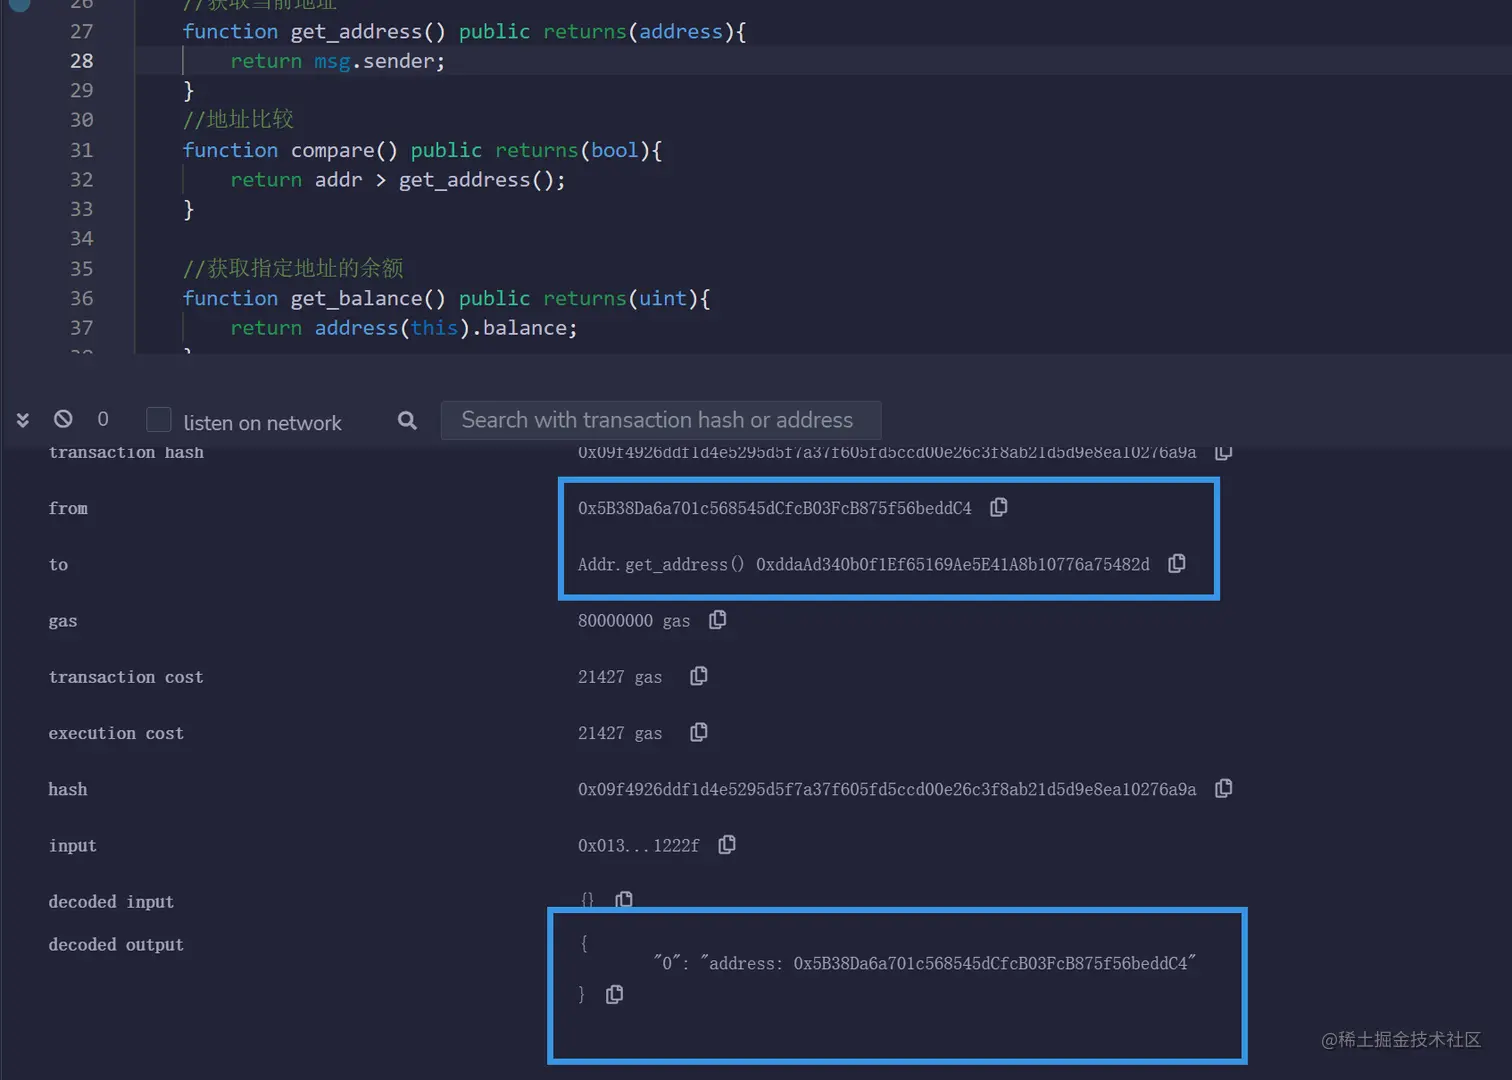Viewport: 1512px width, 1080px height.
Task: Copy the transaction cost value
Action: pos(699,676)
